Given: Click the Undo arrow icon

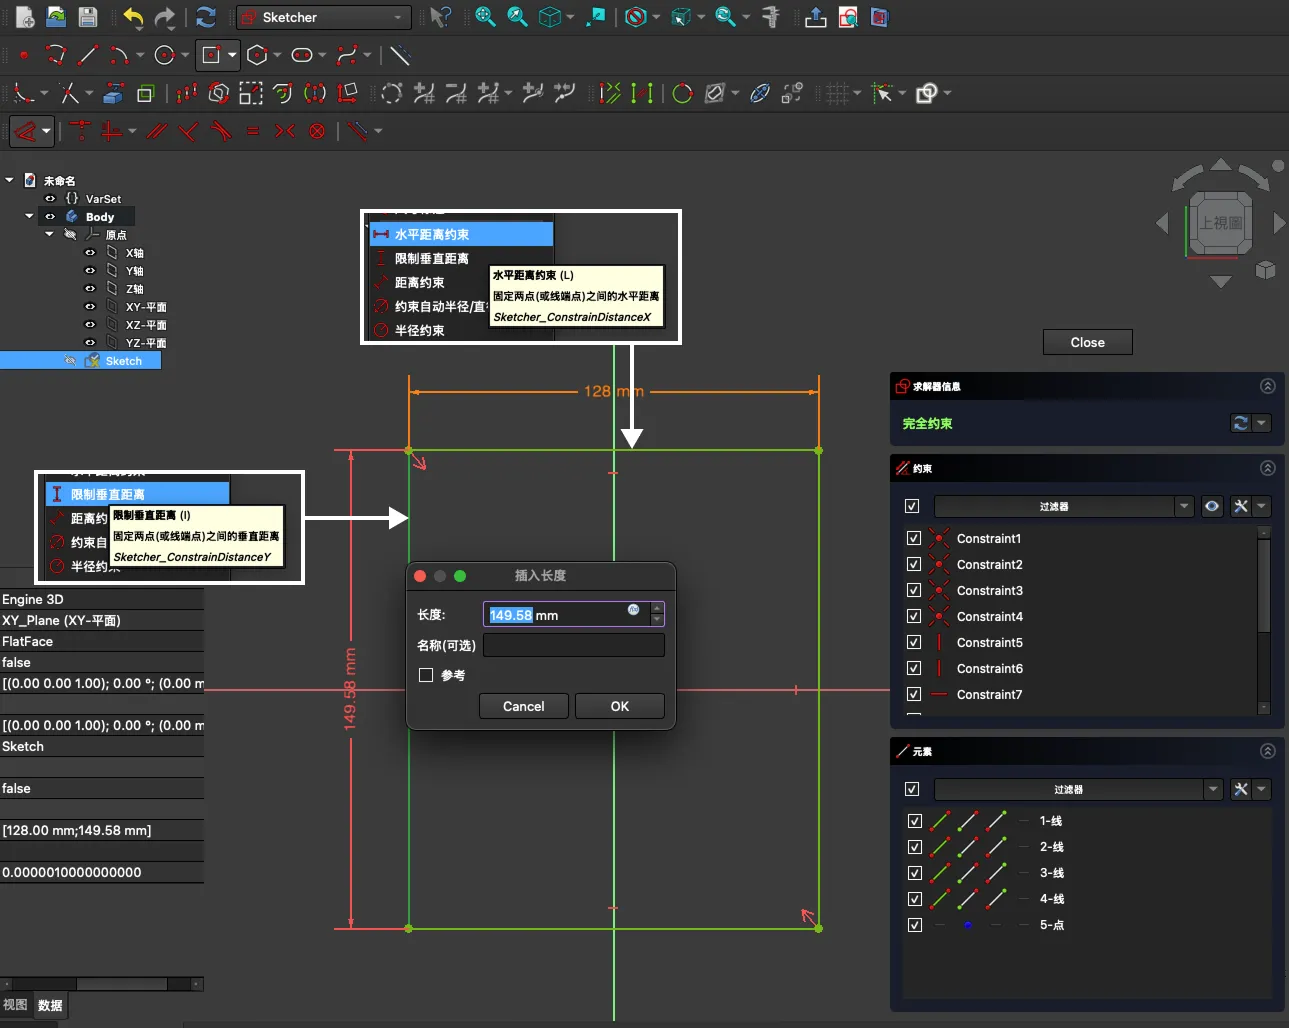Looking at the screenshot, I should pos(133,17).
